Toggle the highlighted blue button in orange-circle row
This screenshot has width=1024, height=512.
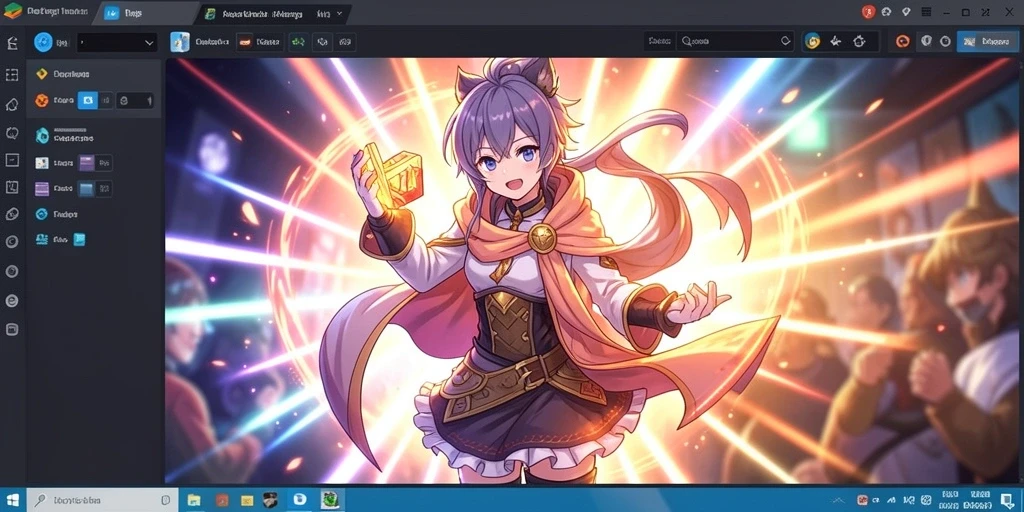88,101
